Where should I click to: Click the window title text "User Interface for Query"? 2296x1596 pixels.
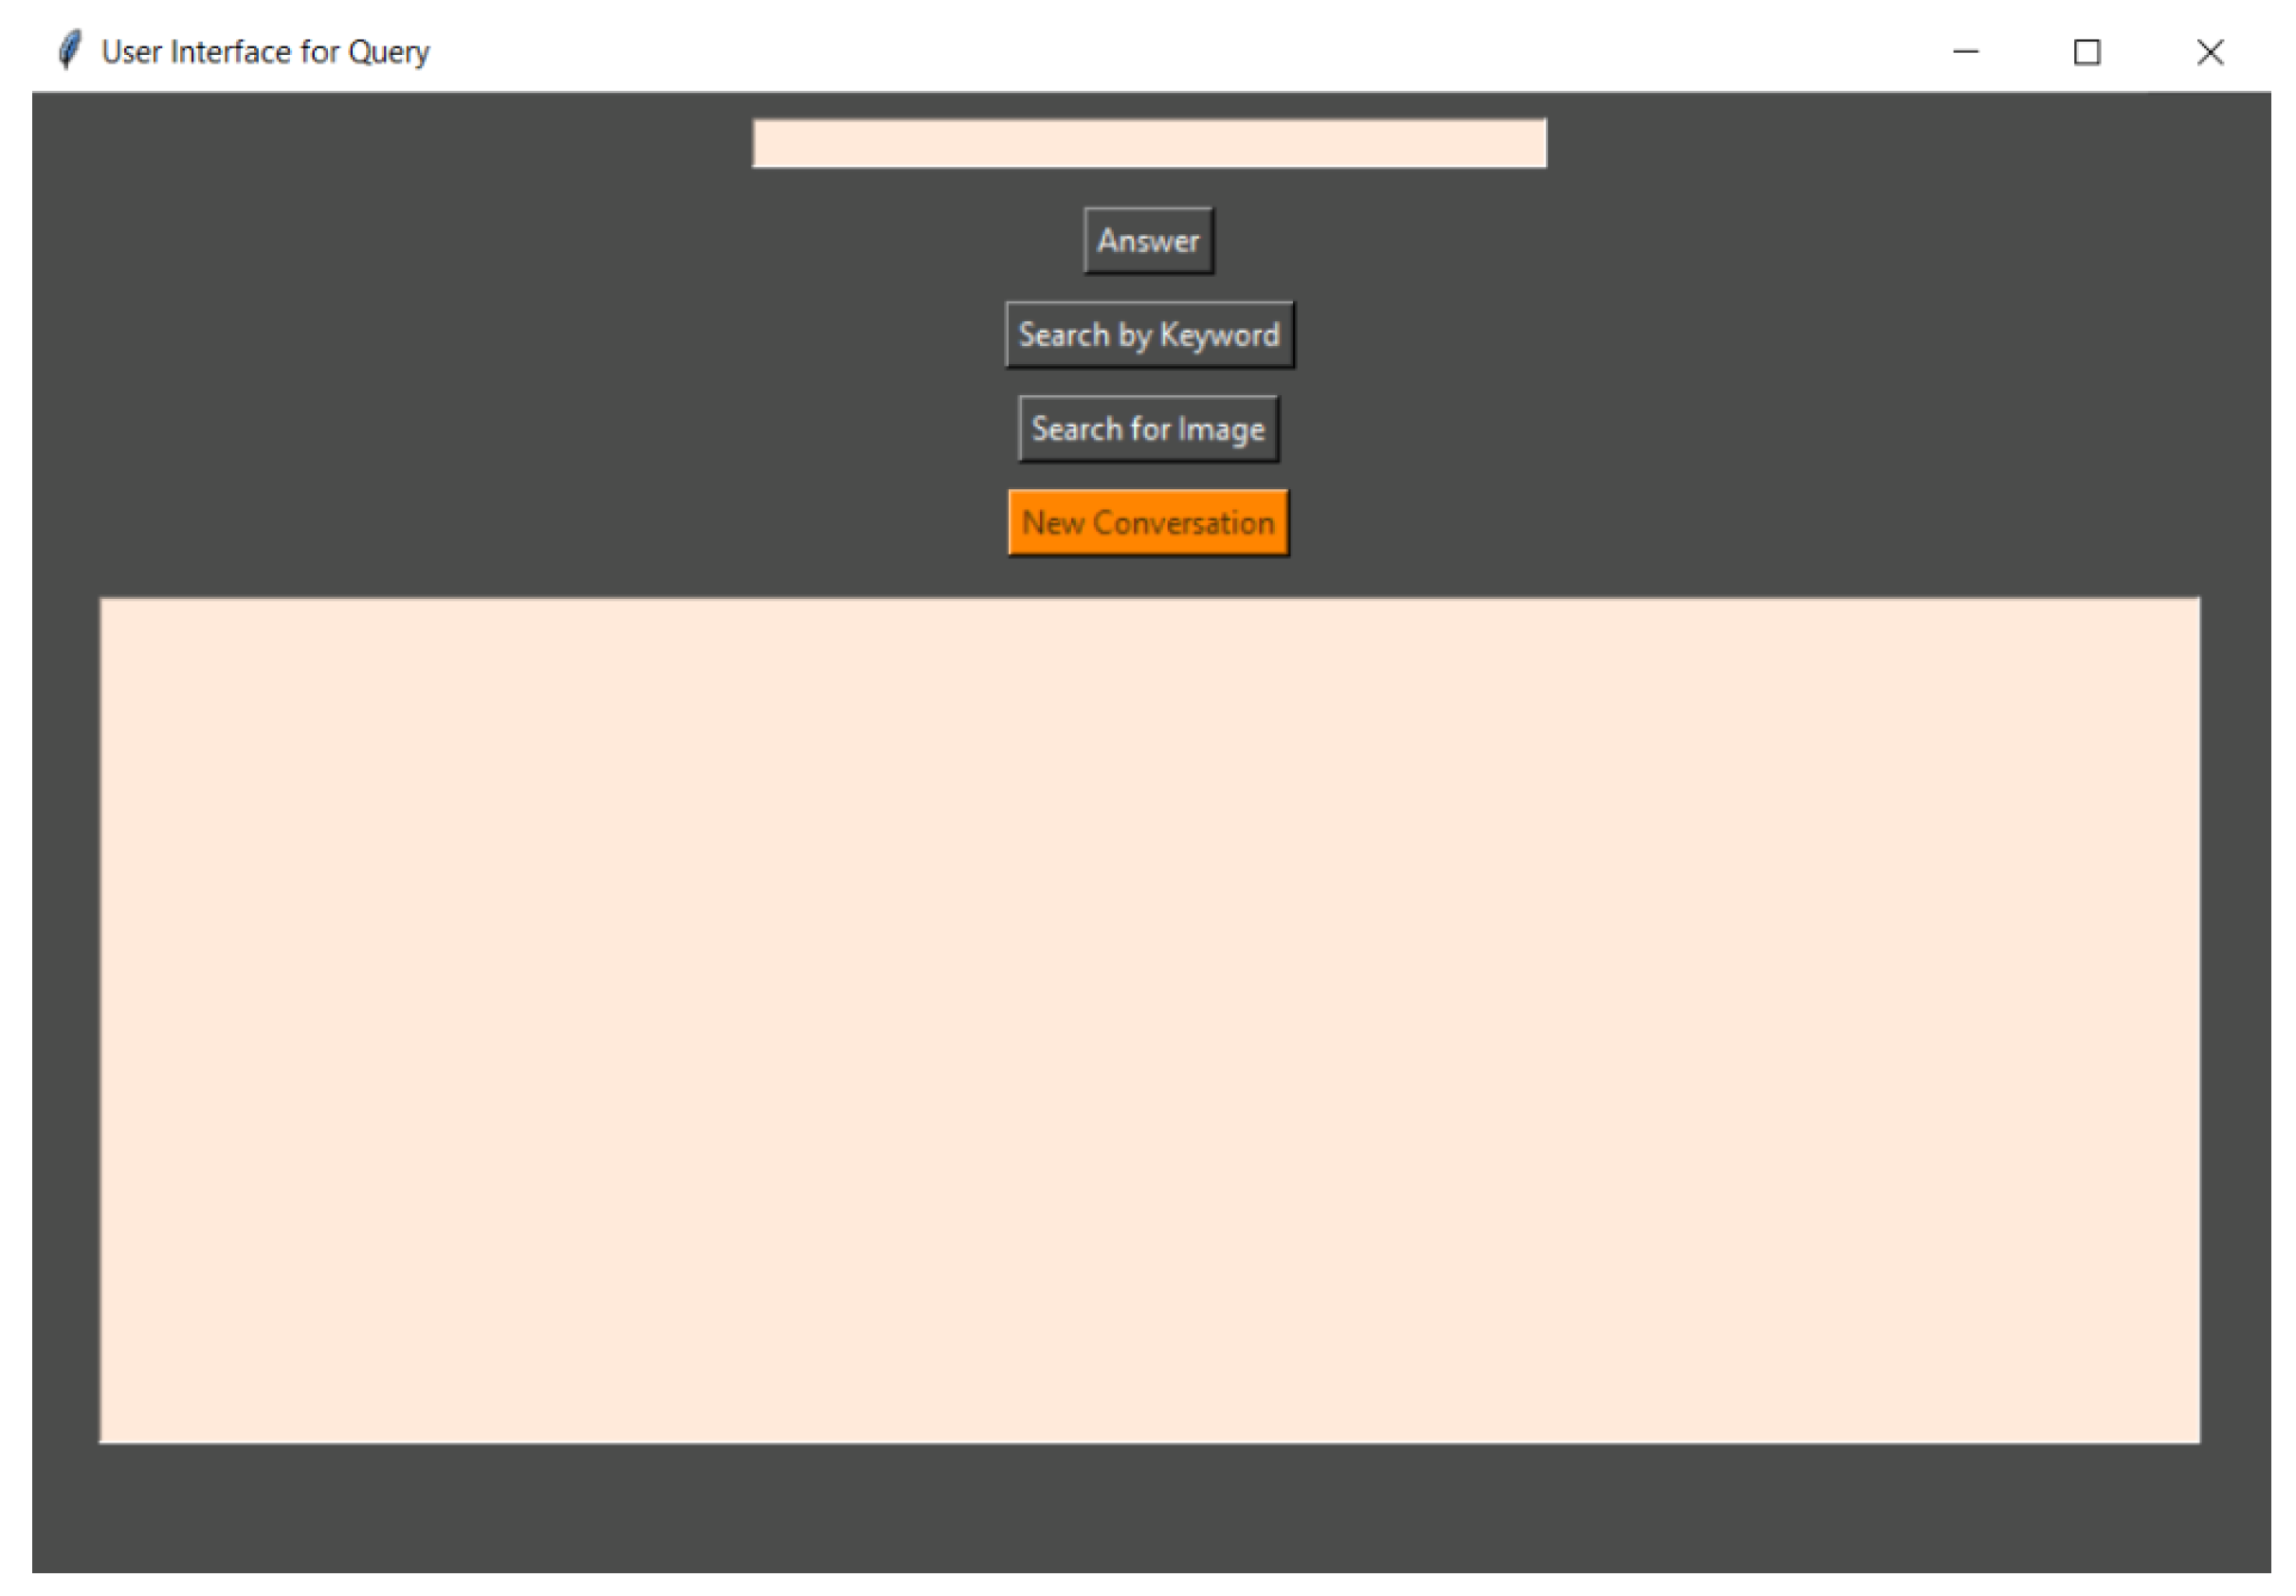265,52
